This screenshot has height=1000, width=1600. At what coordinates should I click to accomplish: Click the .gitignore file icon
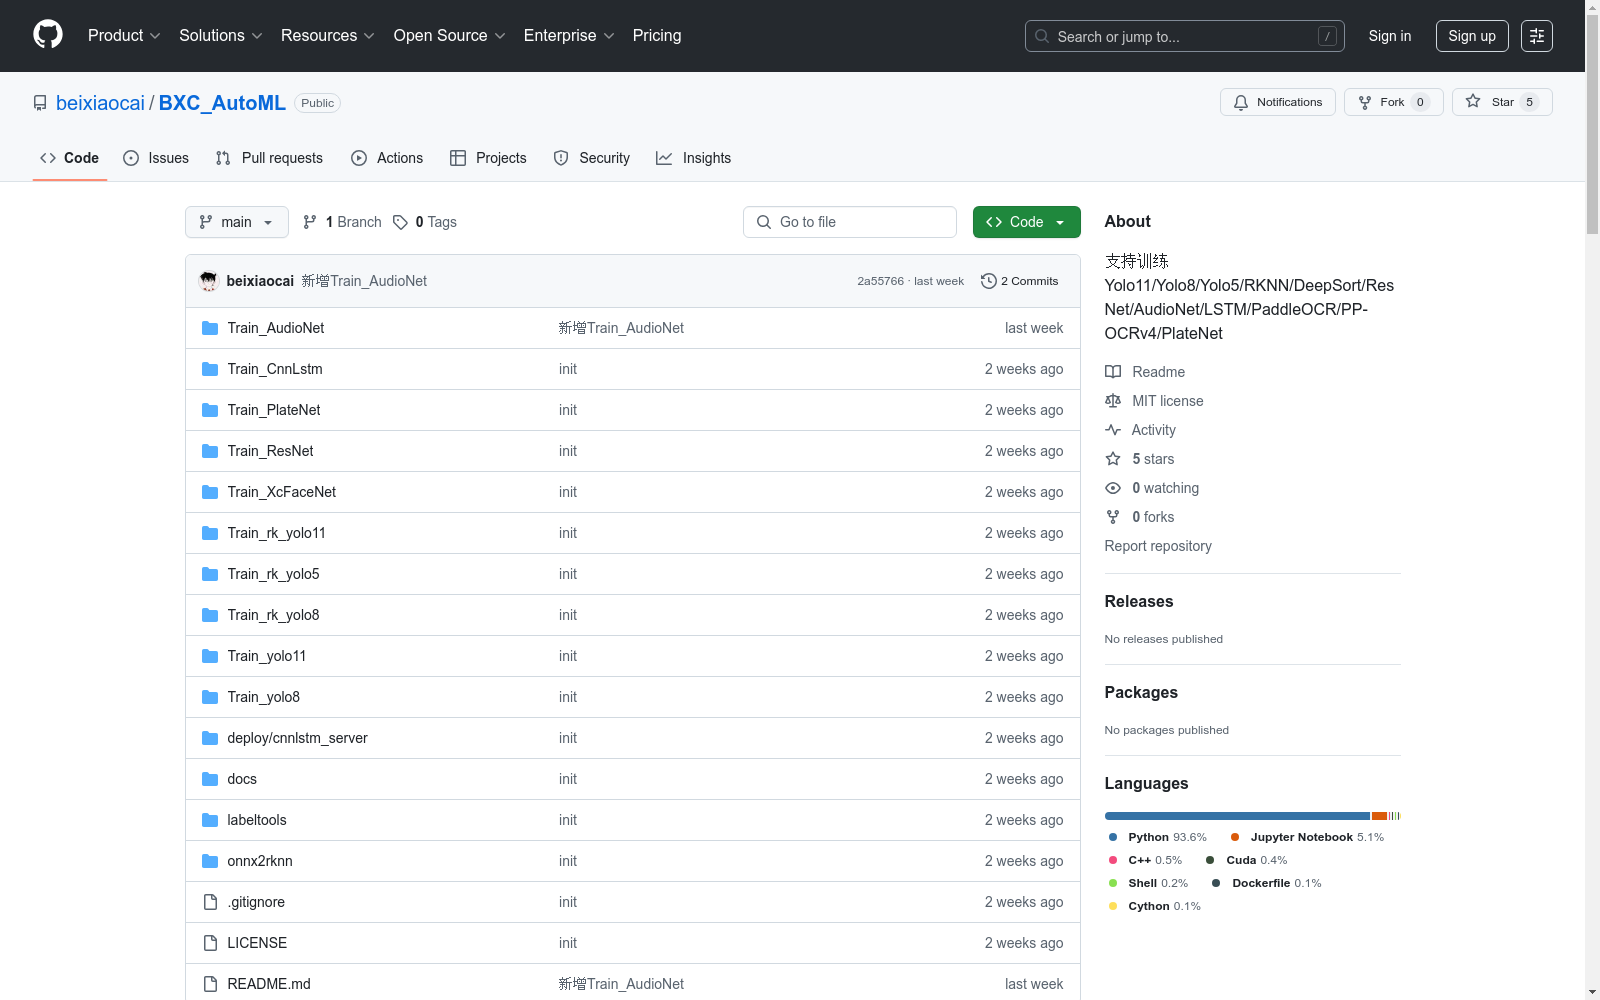pos(210,902)
